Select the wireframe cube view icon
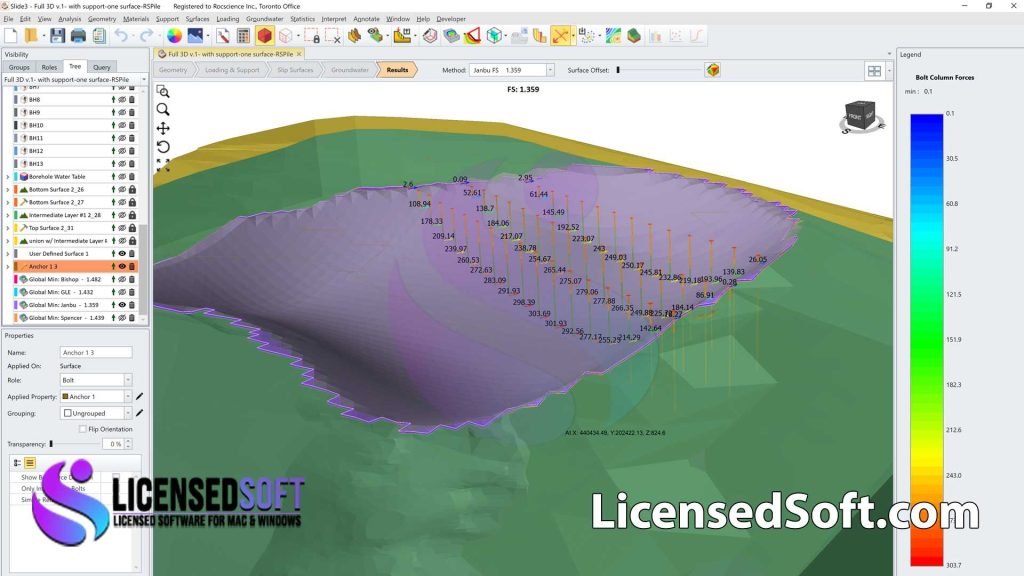The width and height of the screenshot is (1024, 576). pos(286,36)
